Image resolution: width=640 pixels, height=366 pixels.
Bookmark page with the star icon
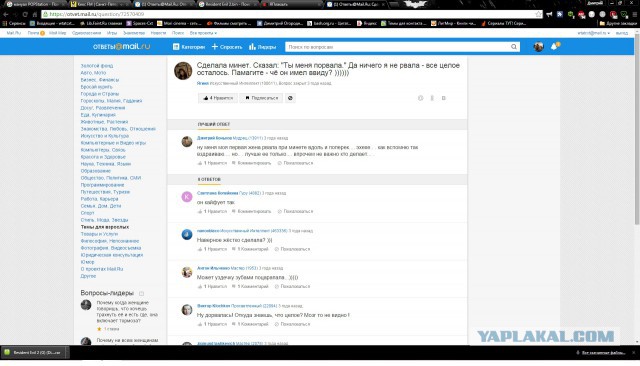tap(538, 14)
